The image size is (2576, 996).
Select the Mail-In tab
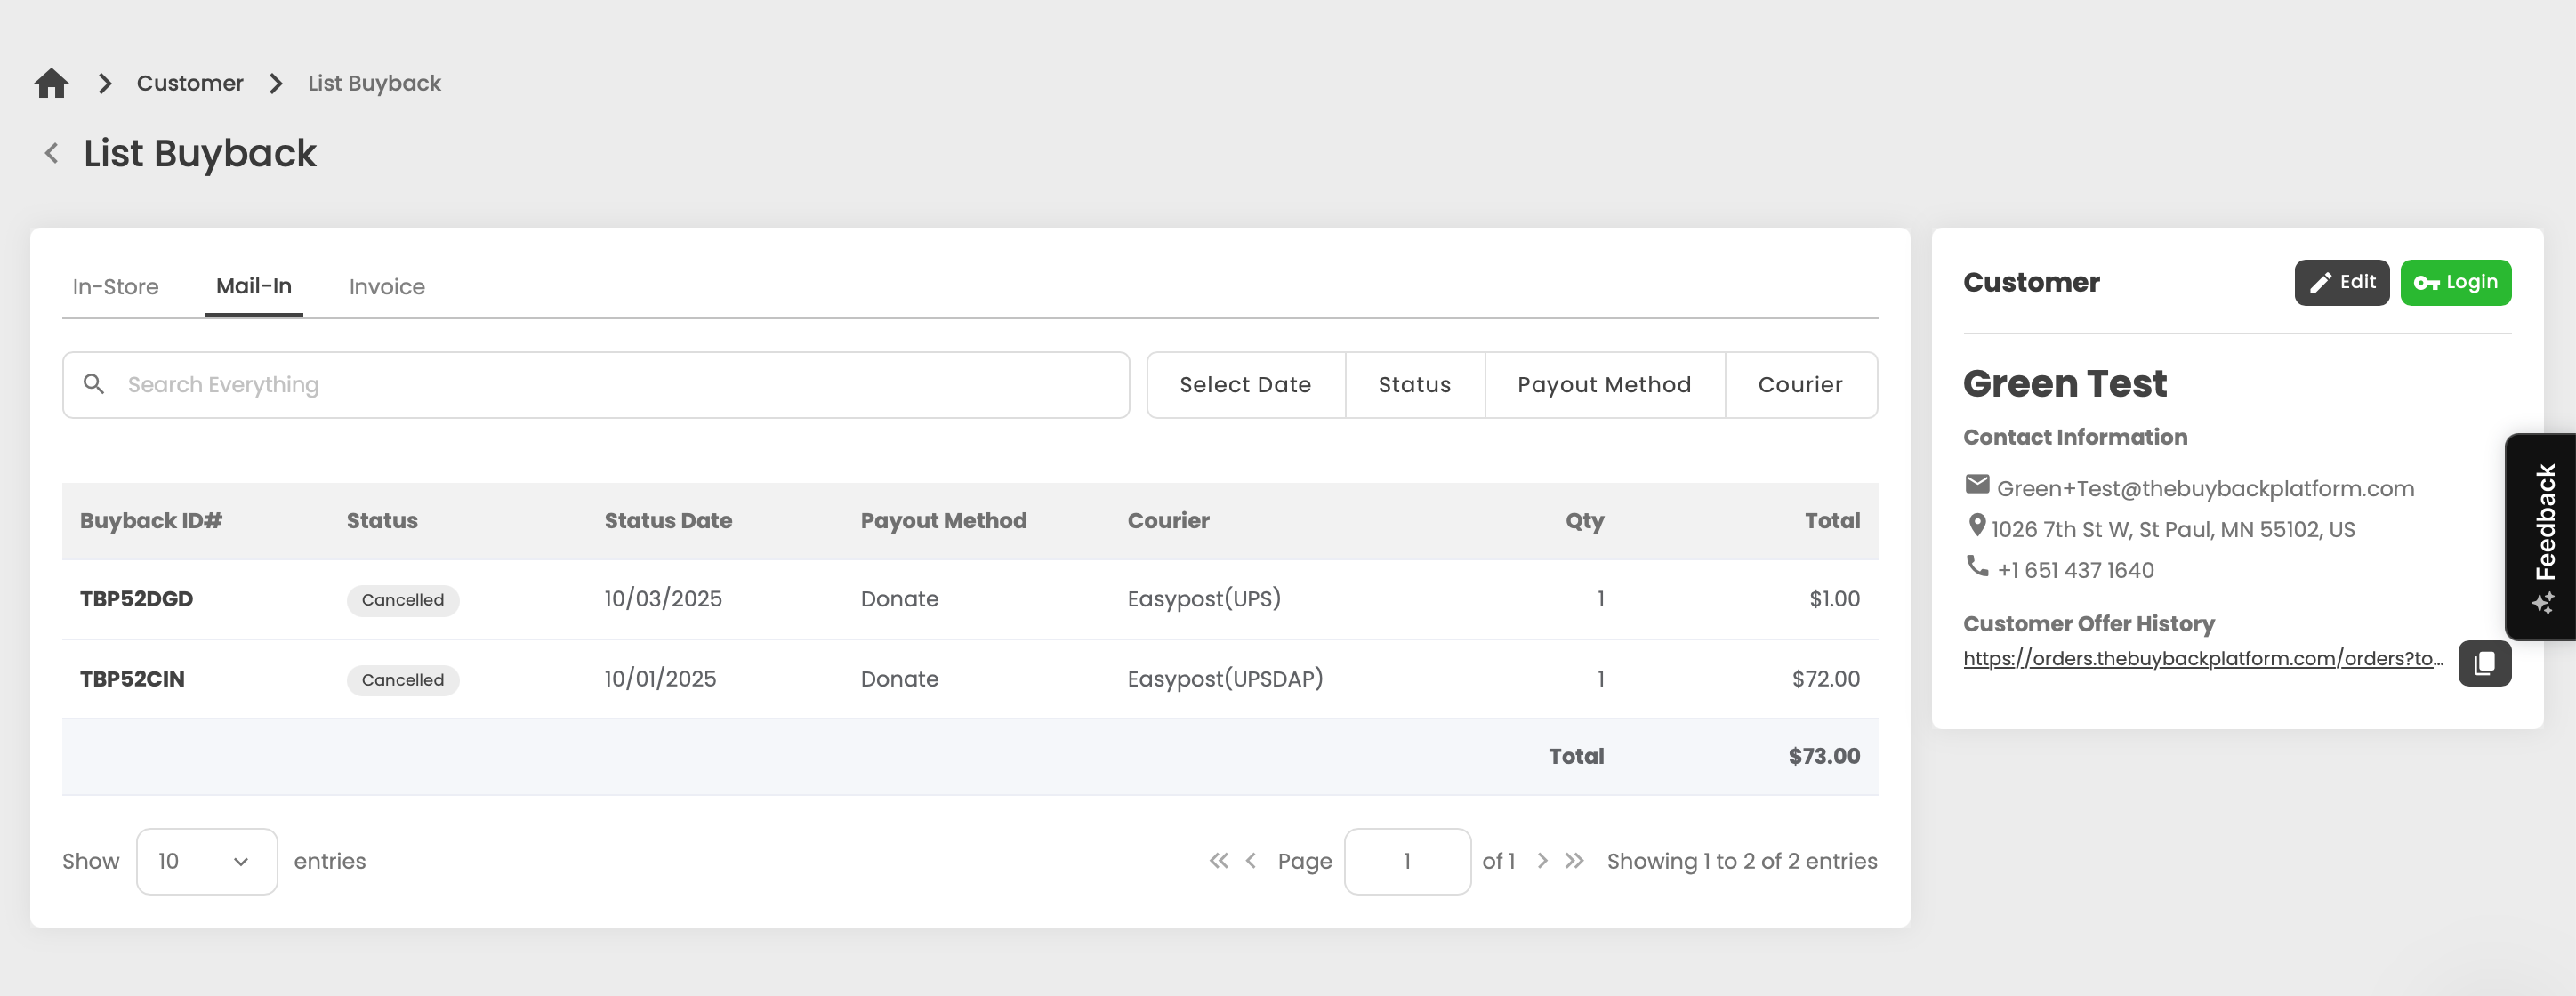click(254, 287)
